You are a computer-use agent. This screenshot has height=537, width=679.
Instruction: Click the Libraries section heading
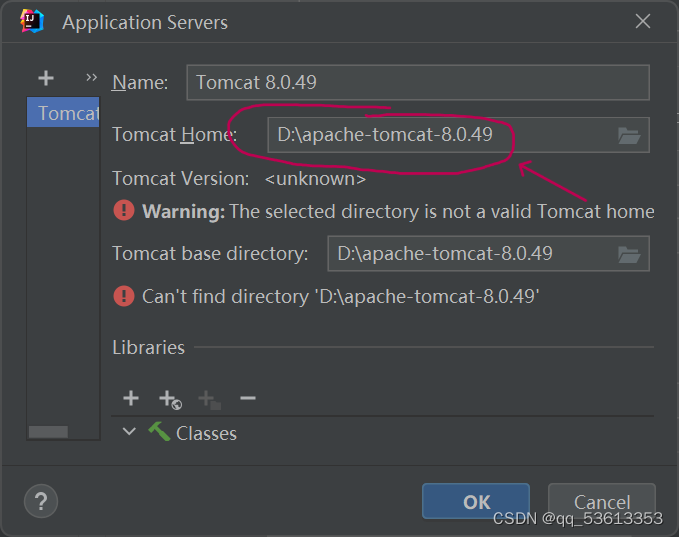(x=149, y=347)
